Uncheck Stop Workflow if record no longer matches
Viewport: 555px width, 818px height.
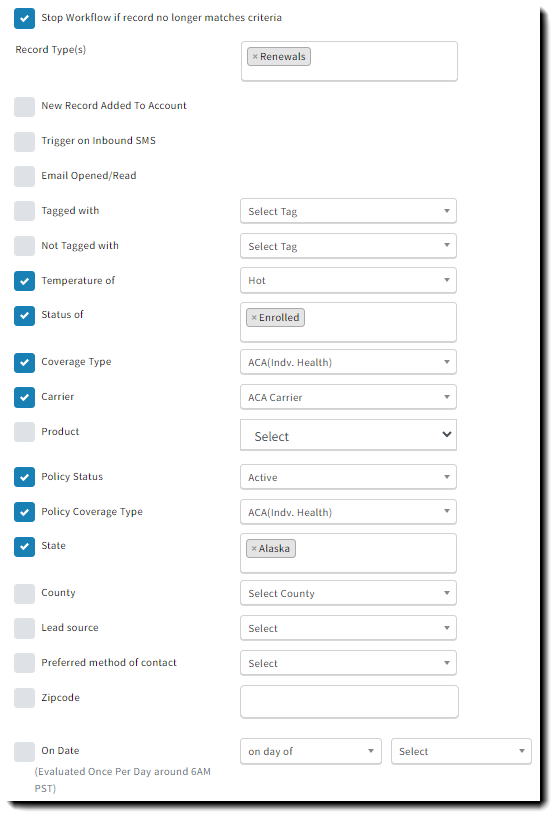point(25,18)
